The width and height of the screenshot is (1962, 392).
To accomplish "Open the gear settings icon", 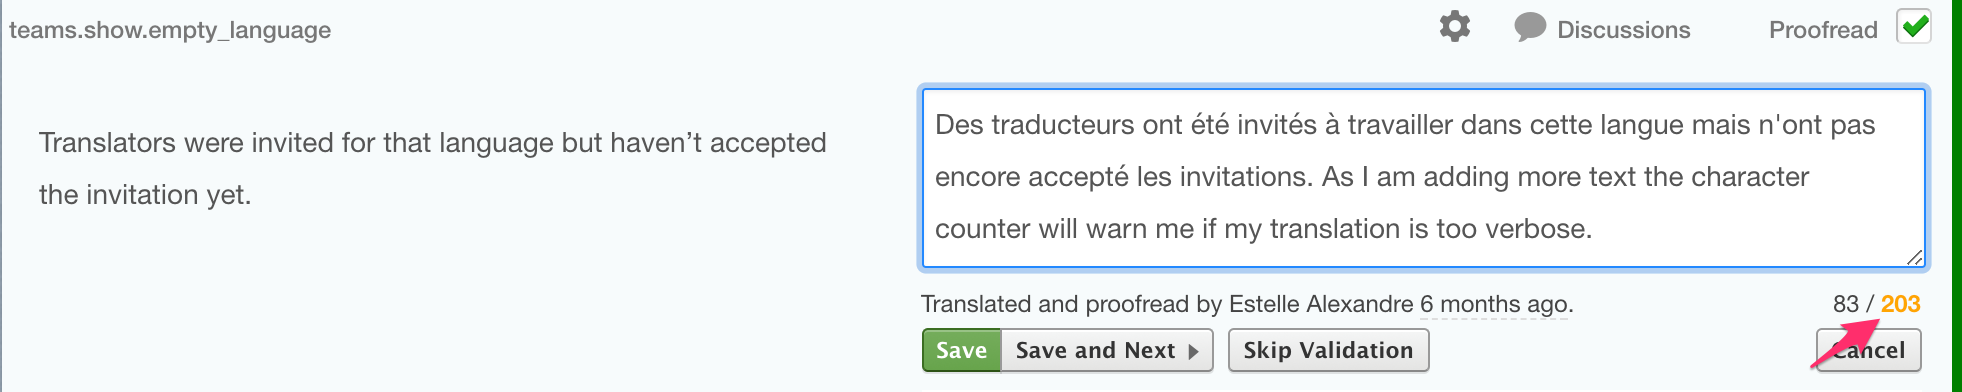I will [x=1454, y=27].
